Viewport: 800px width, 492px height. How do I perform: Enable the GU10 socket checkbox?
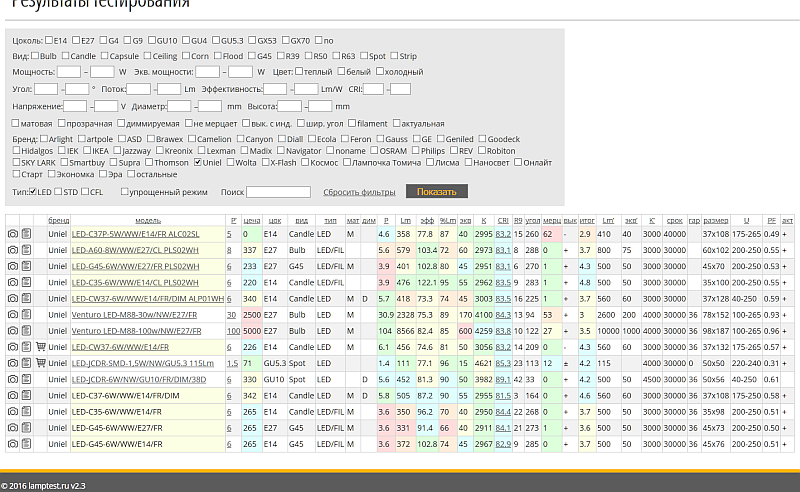152,40
